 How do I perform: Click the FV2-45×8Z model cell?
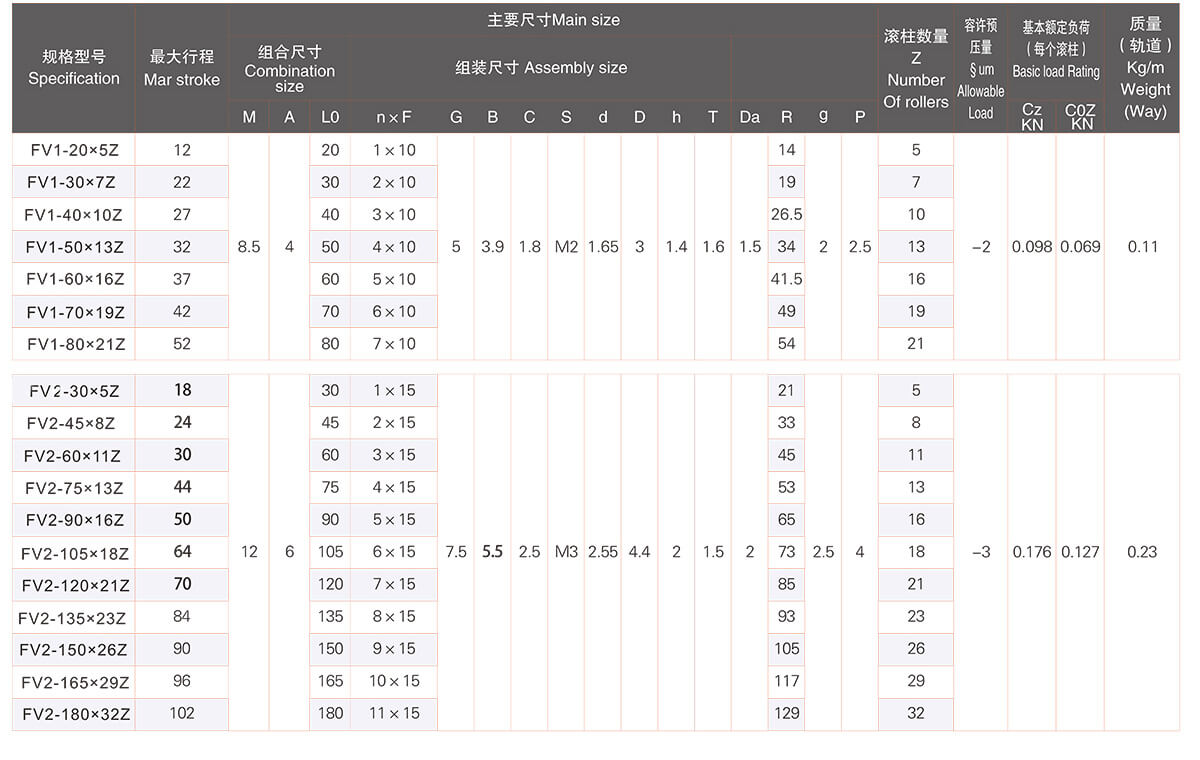(x=74, y=423)
